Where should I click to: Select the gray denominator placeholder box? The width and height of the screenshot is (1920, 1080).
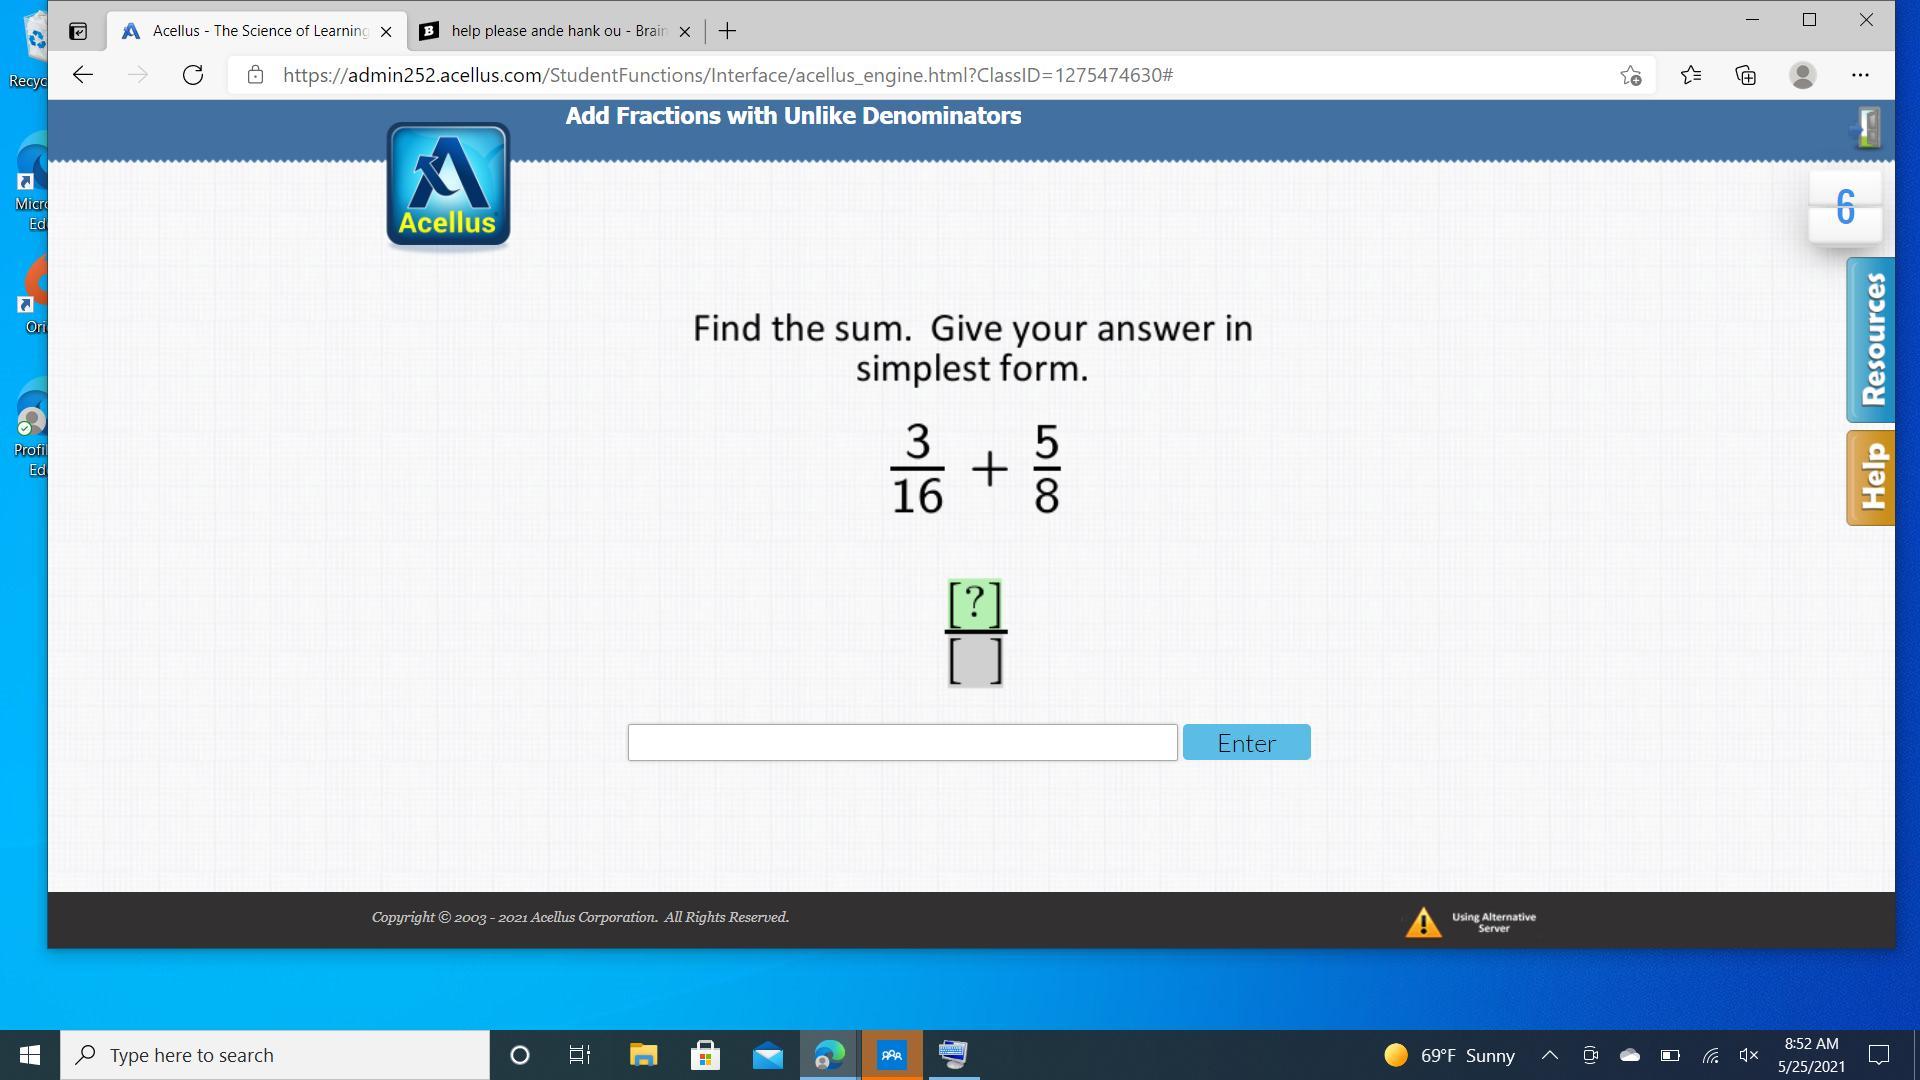[x=975, y=662]
